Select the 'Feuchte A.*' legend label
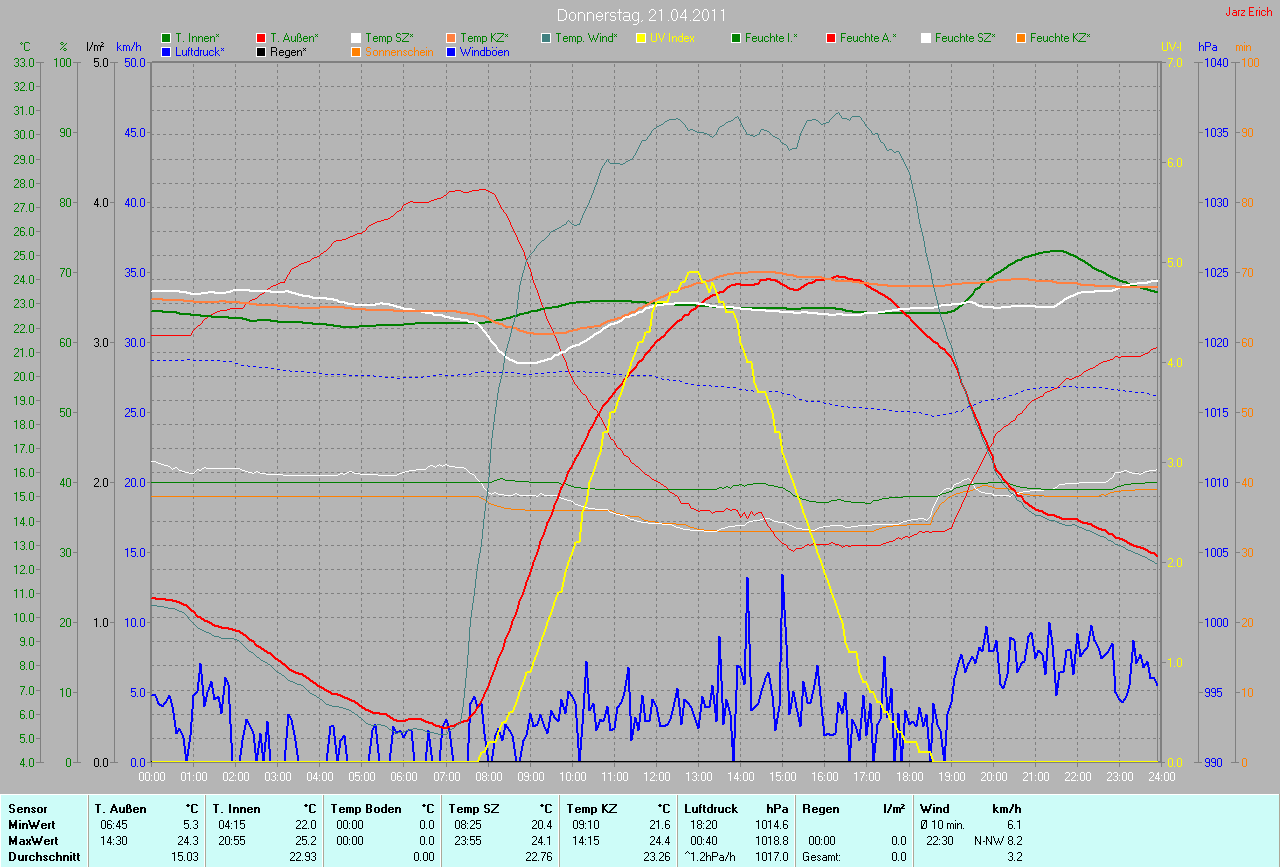The image size is (1280, 867). pos(868,37)
